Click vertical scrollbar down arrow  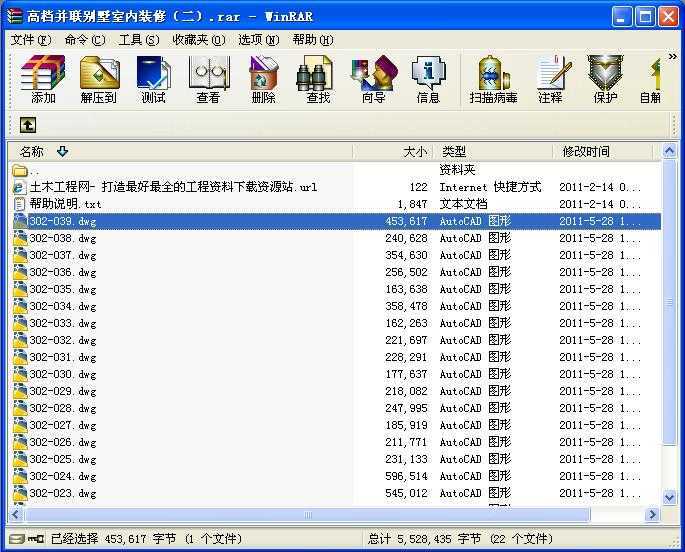pyautogui.click(x=669, y=497)
